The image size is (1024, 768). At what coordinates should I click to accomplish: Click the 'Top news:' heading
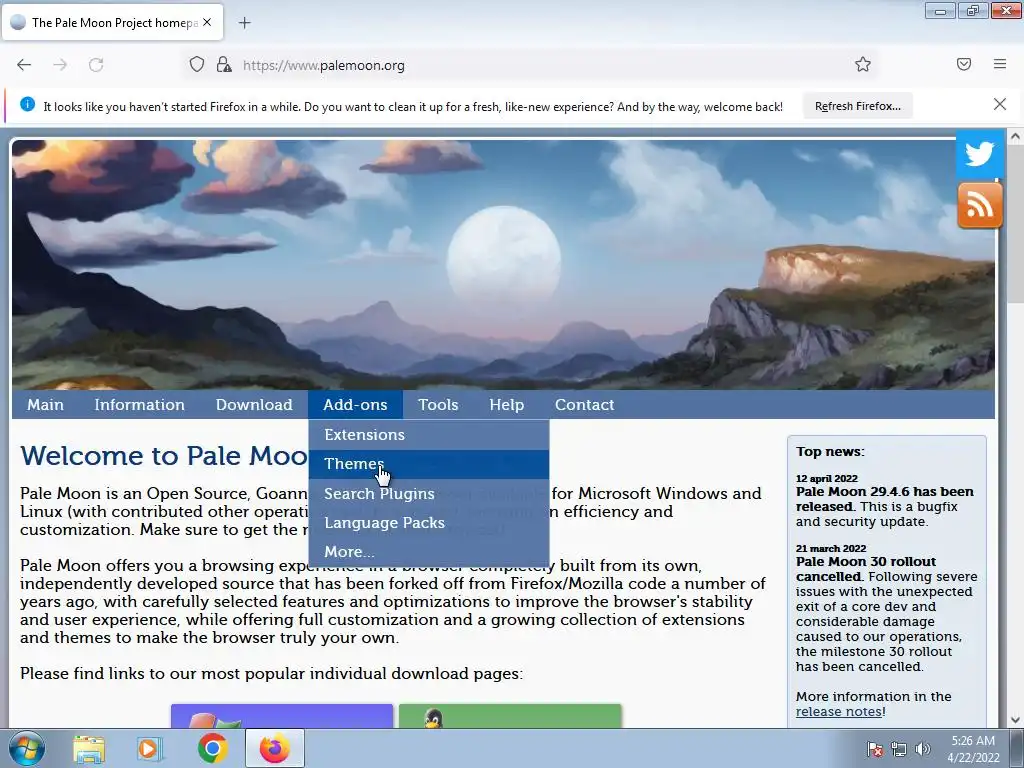tap(830, 451)
